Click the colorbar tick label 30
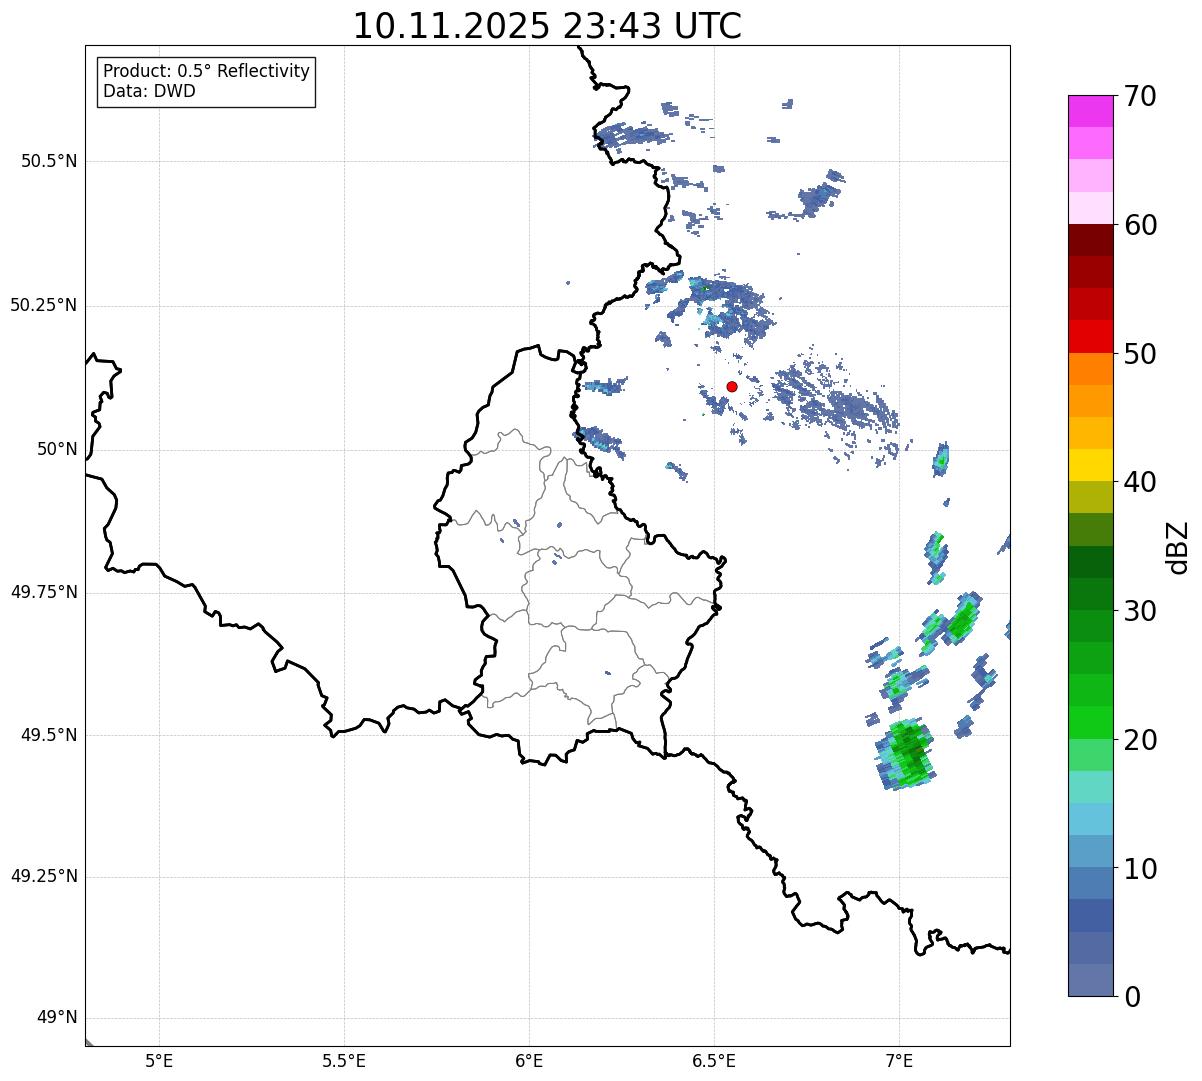The width and height of the screenshot is (1202, 1081). pos(1140,611)
